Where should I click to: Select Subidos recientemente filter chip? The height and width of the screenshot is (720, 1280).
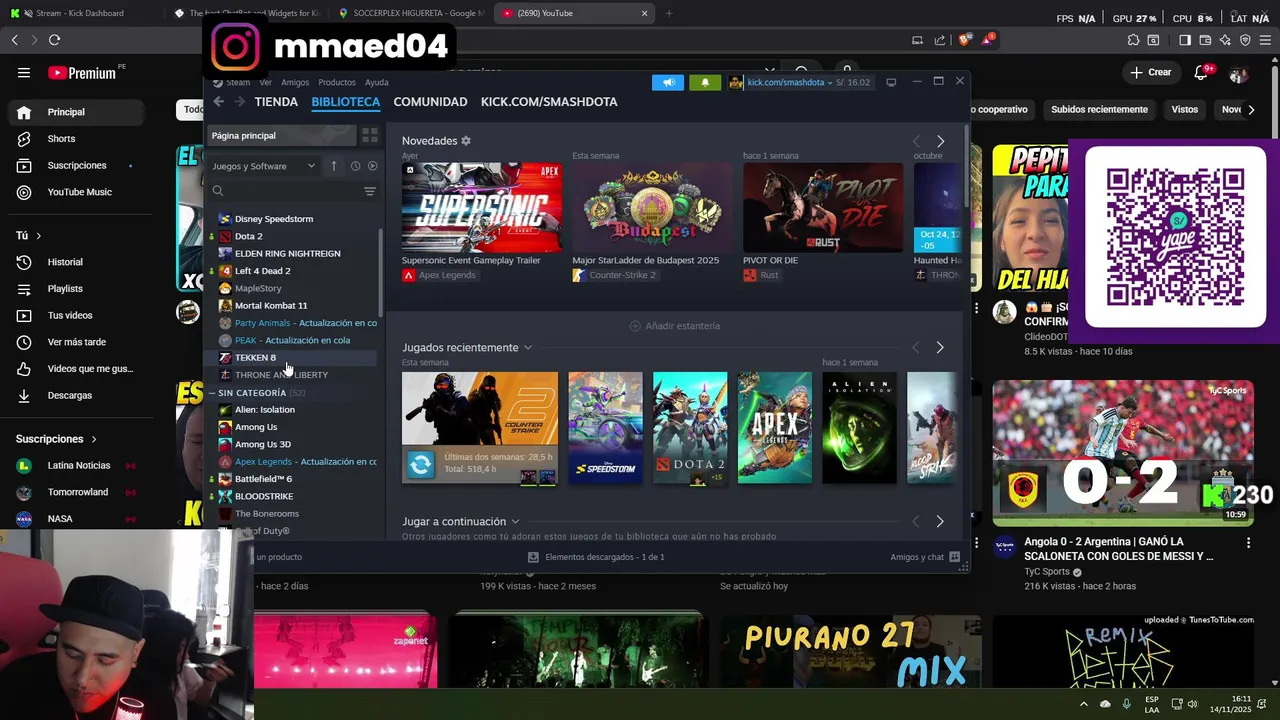[1099, 109]
